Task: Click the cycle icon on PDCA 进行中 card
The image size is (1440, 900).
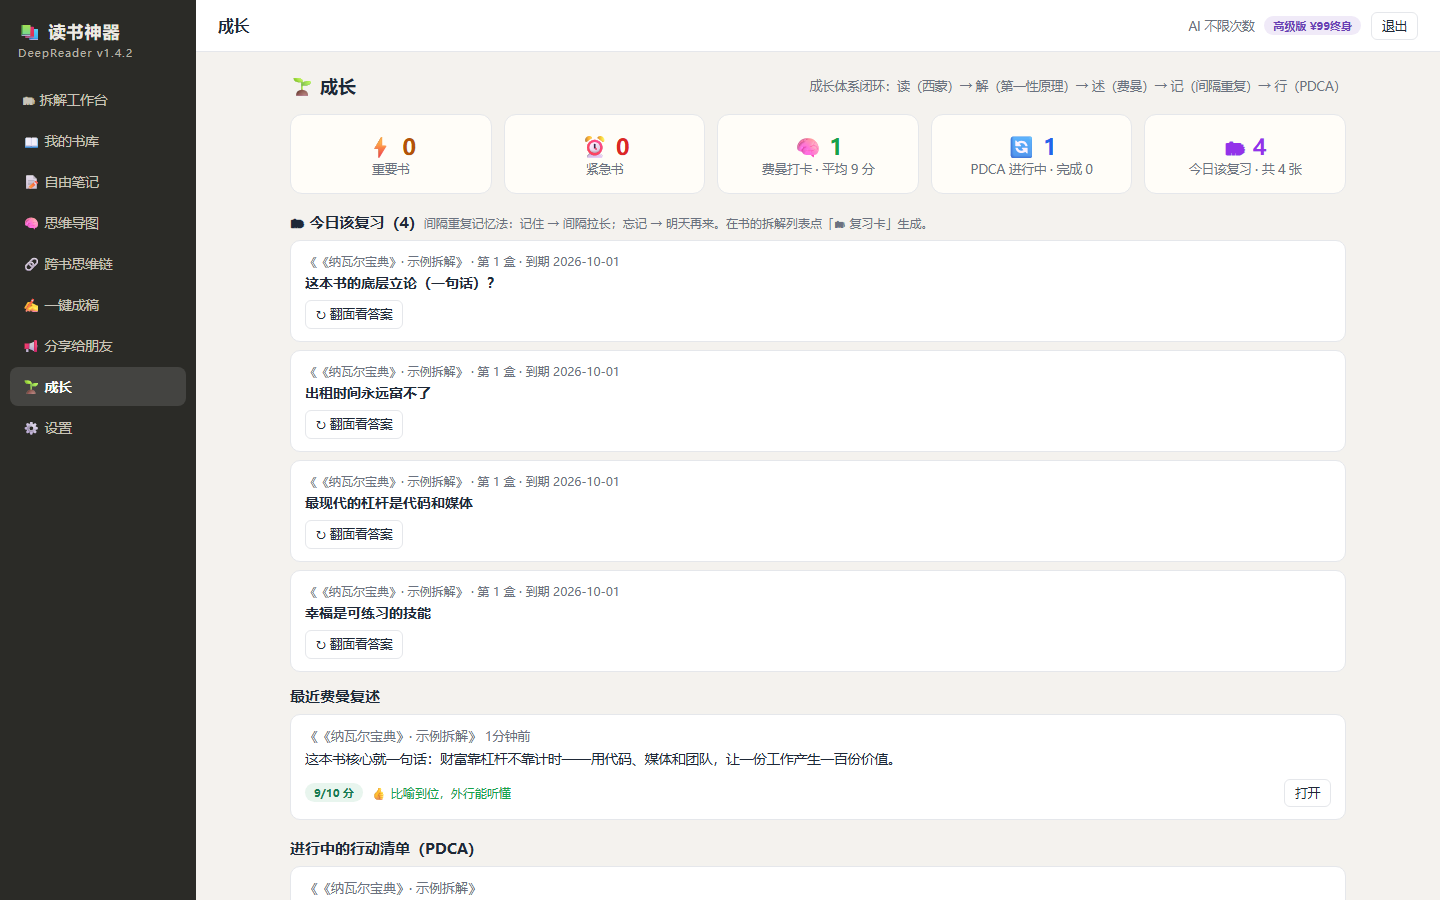Action: (1021, 147)
